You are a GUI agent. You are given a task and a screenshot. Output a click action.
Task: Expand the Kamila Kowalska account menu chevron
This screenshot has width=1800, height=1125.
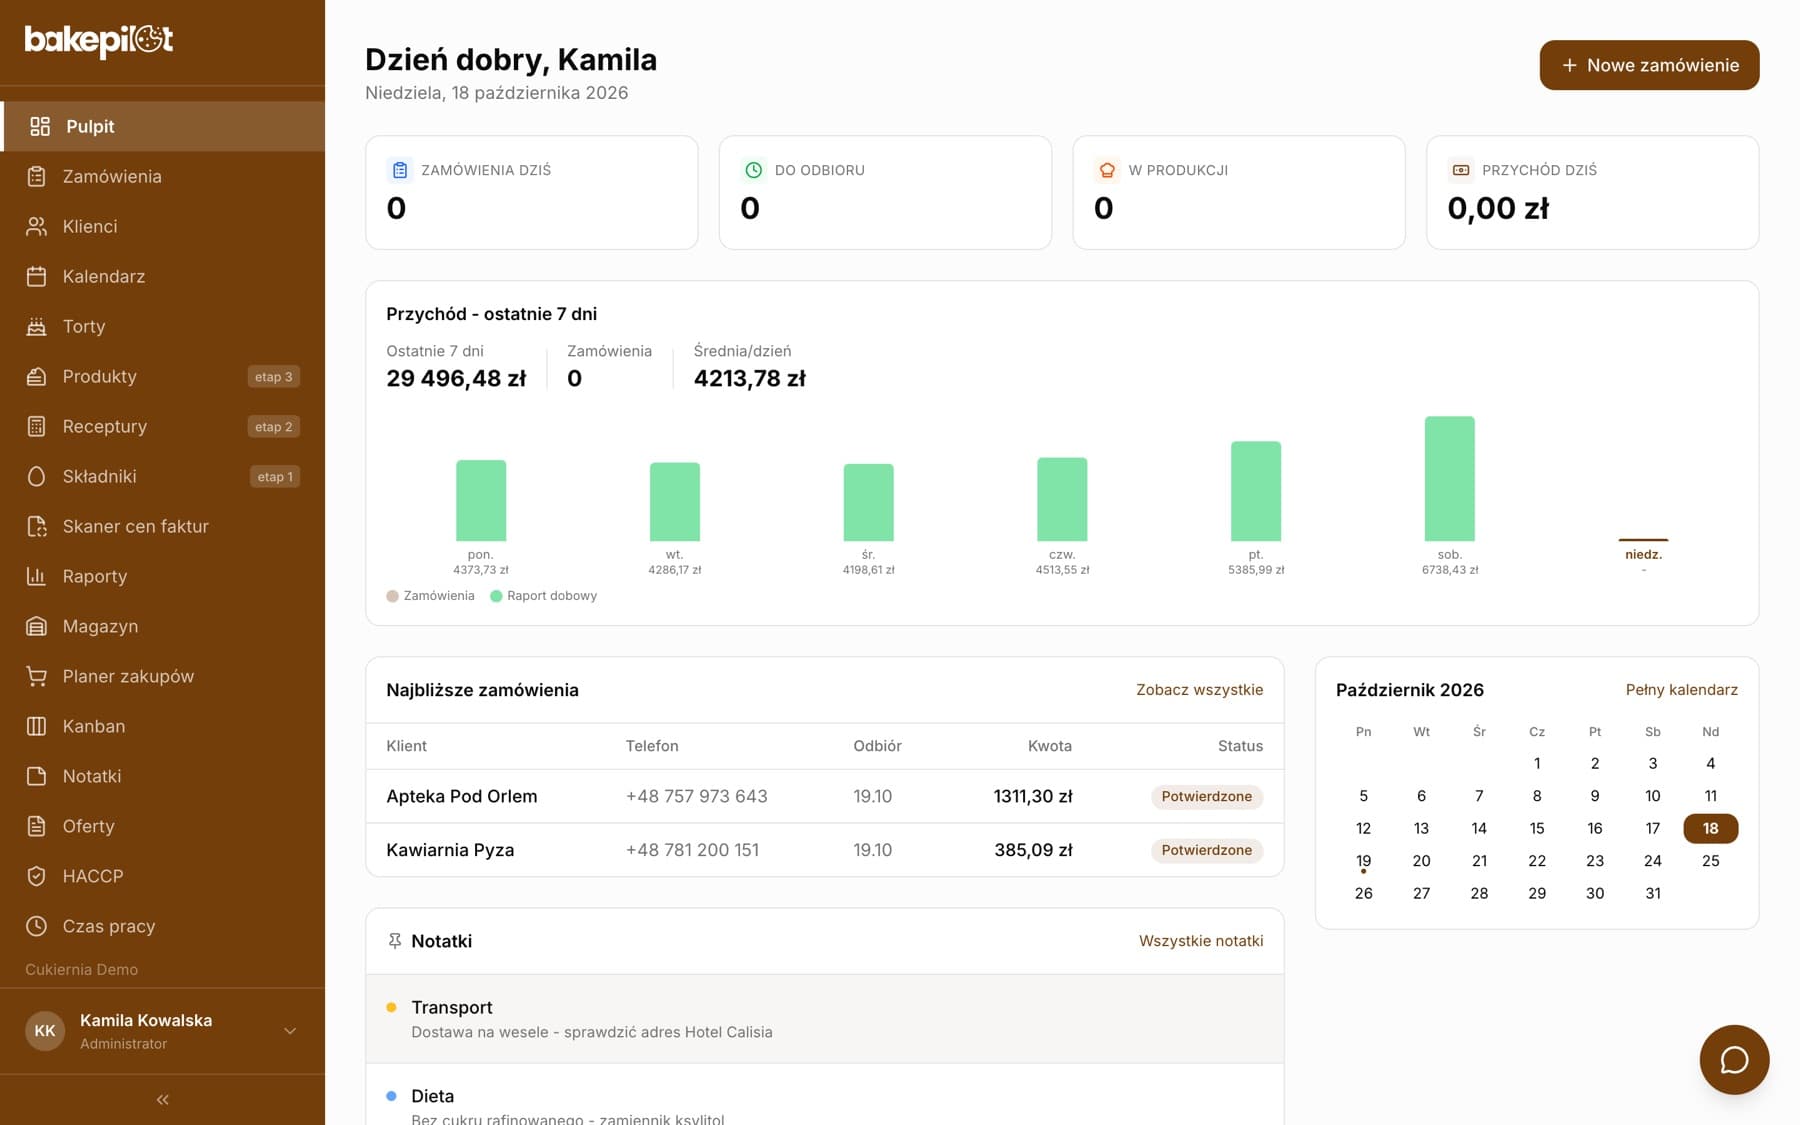point(290,1031)
